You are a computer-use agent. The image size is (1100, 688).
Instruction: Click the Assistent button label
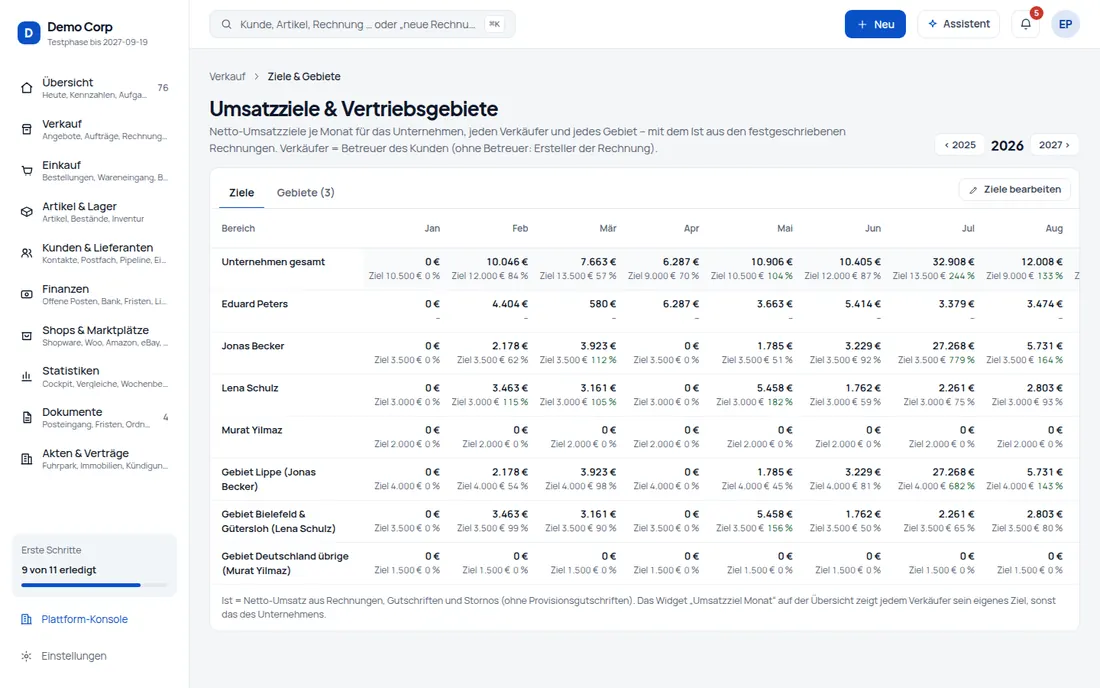966,24
